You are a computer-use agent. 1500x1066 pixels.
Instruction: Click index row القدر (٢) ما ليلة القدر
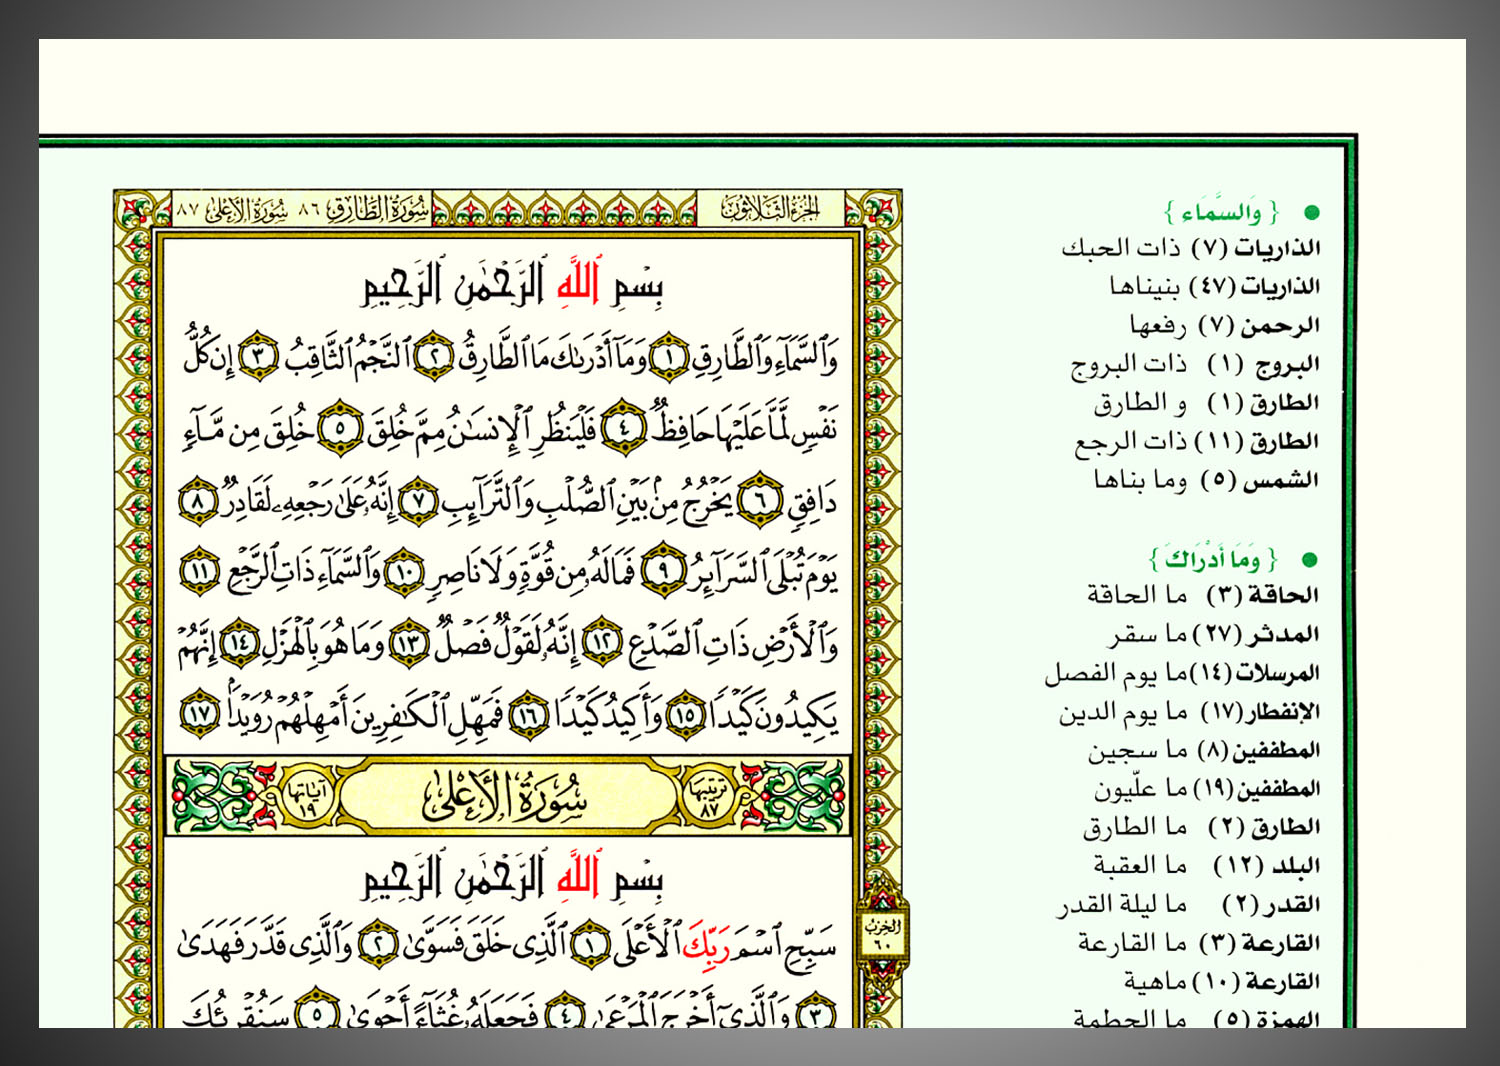click(x=1189, y=905)
